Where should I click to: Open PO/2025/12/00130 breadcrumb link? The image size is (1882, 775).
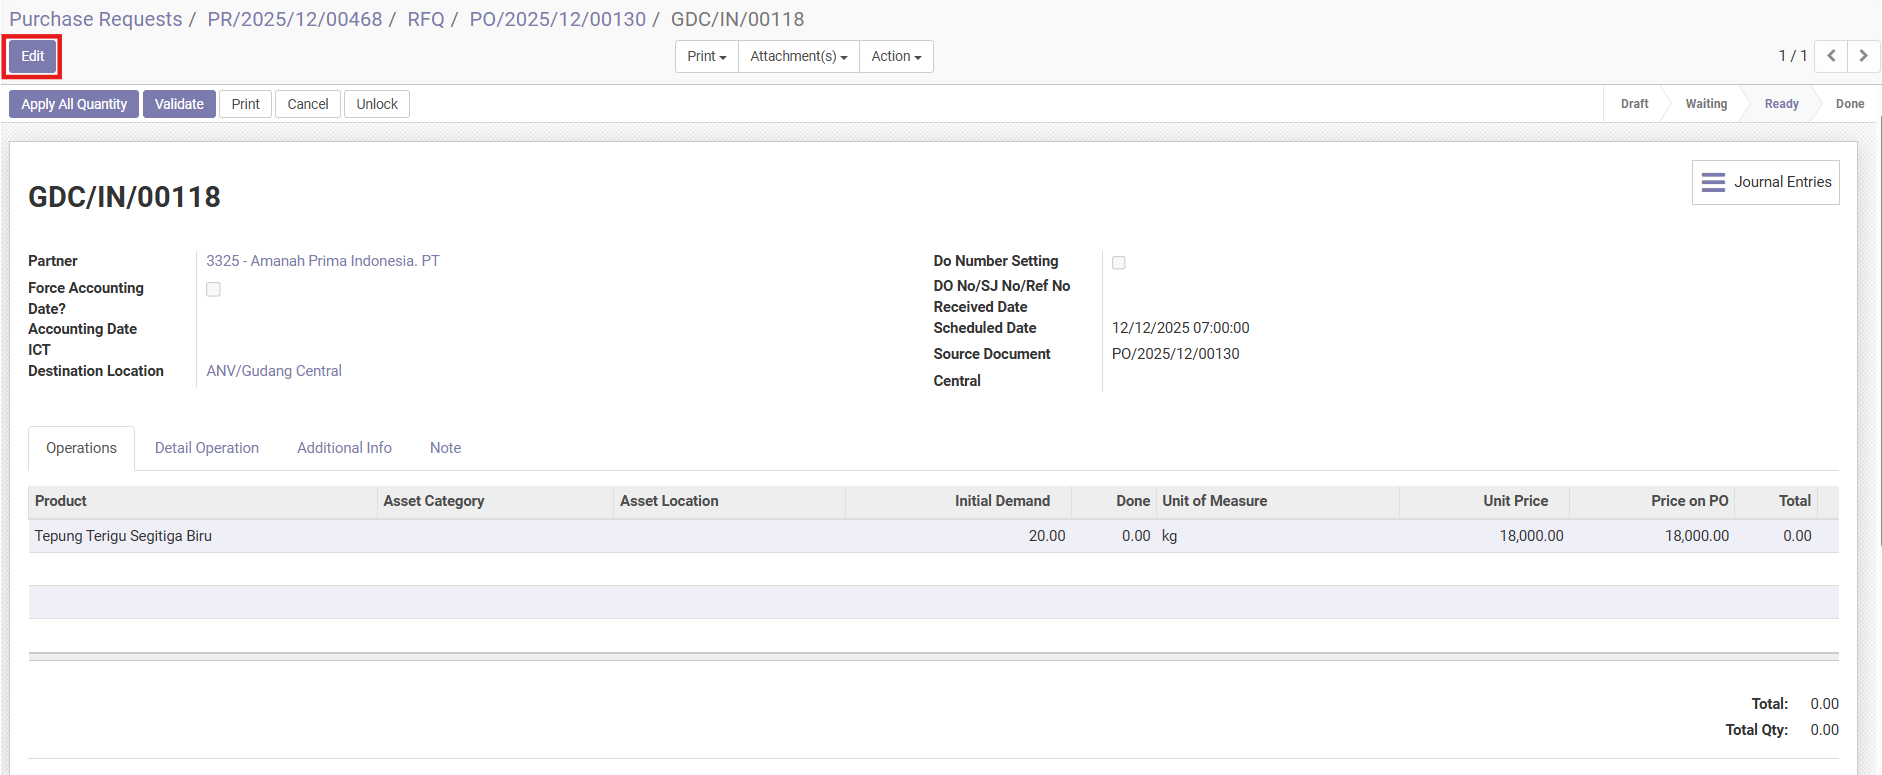tap(557, 19)
